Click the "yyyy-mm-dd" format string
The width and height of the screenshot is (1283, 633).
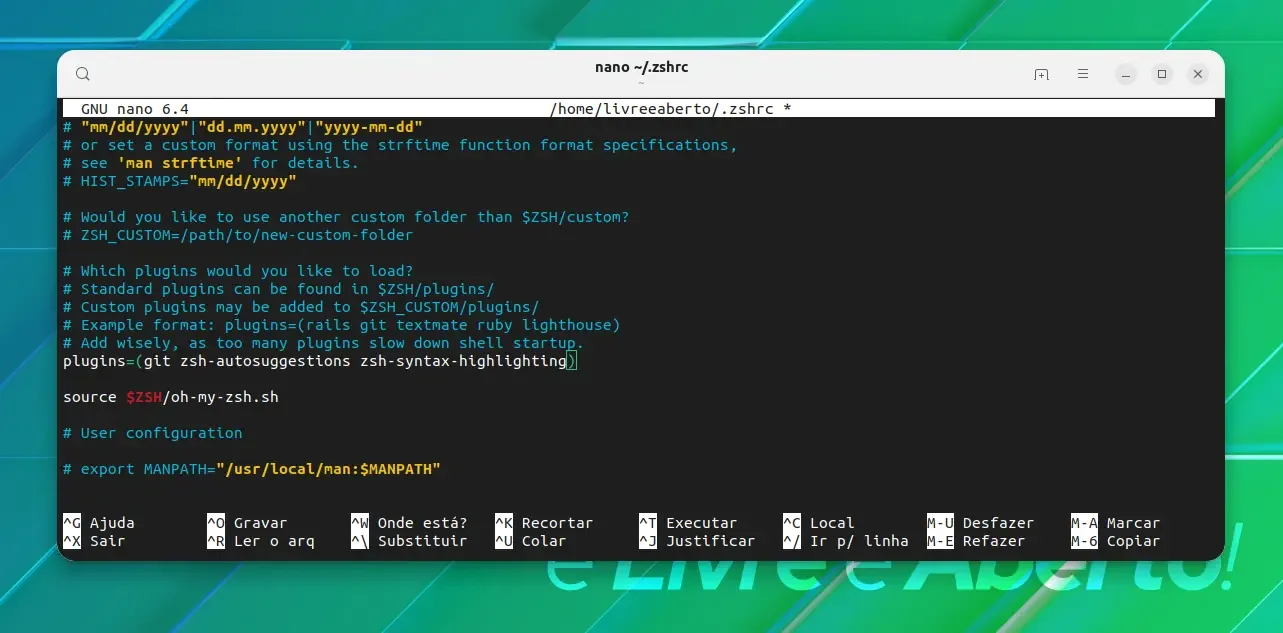pos(369,127)
